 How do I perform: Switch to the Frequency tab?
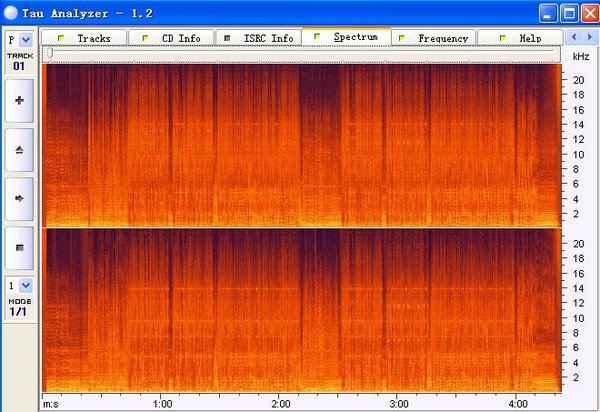point(434,38)
